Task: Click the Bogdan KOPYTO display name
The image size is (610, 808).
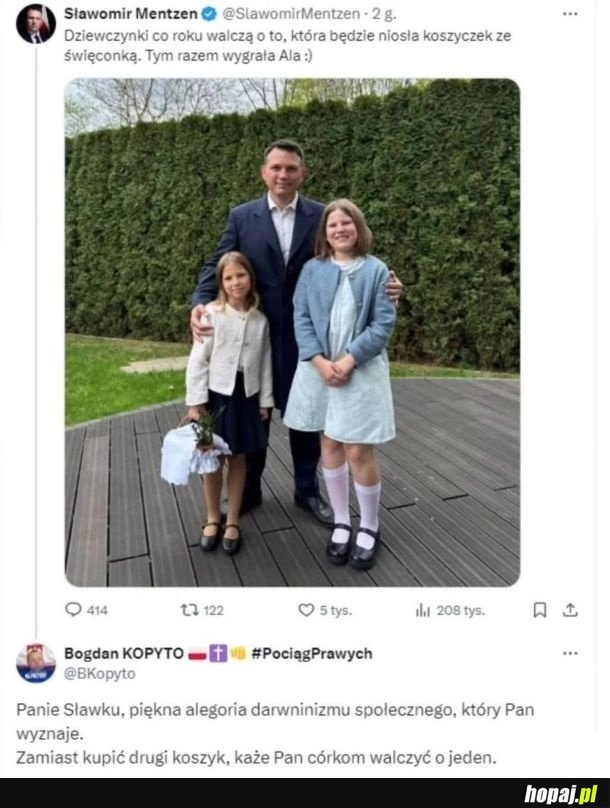Action: 124,653
